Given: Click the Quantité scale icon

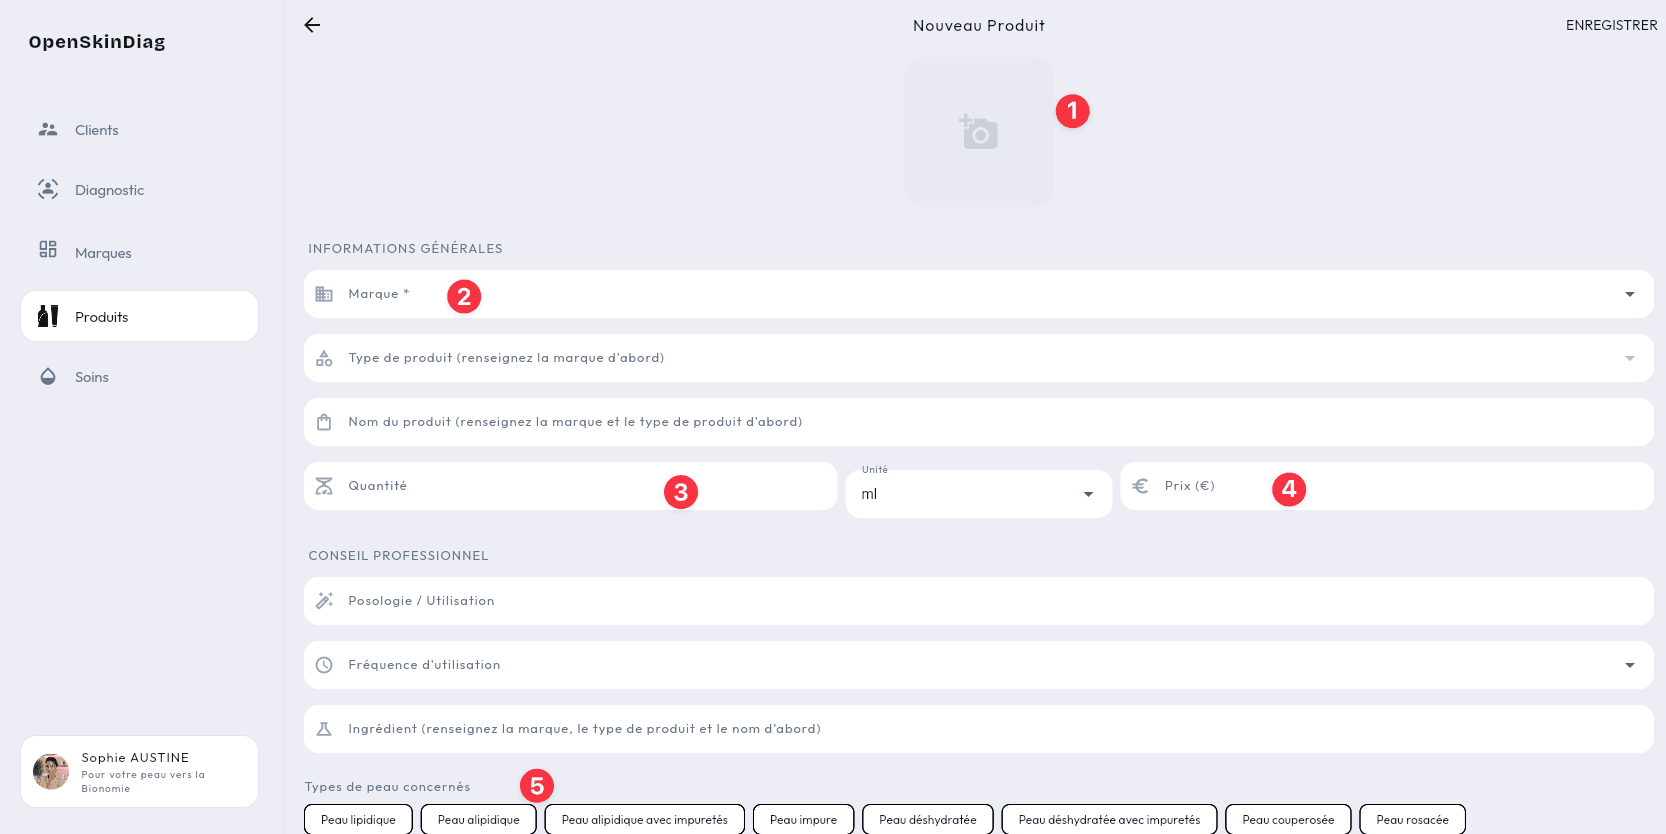Looking at the screenshot, I should coord(324,486).
